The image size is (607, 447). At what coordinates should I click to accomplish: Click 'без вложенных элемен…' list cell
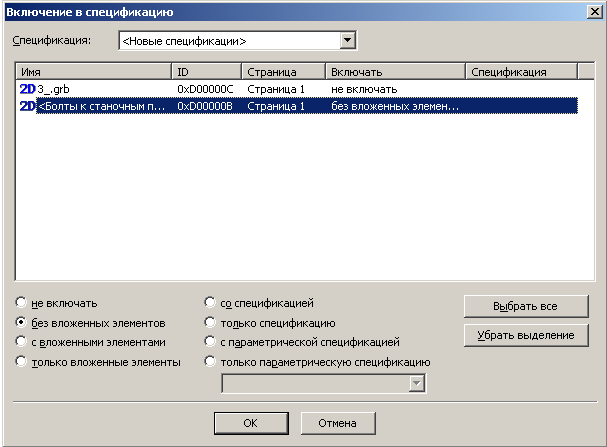pos(395,106)
